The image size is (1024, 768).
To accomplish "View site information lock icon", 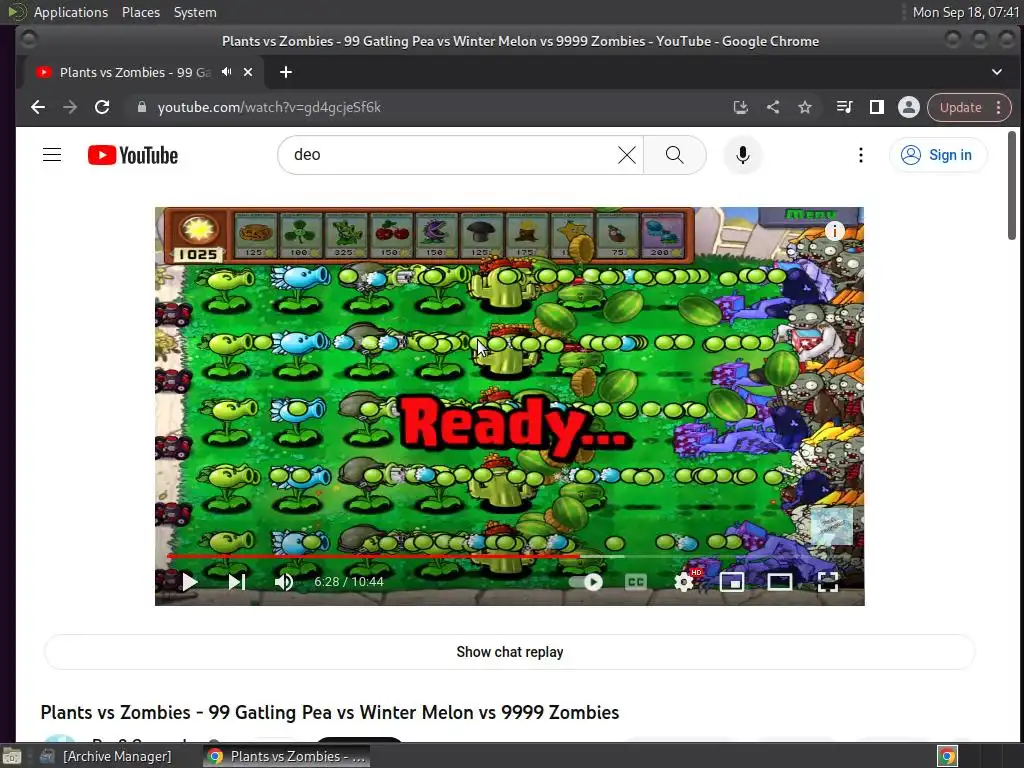I will click(x=142, y=107).
